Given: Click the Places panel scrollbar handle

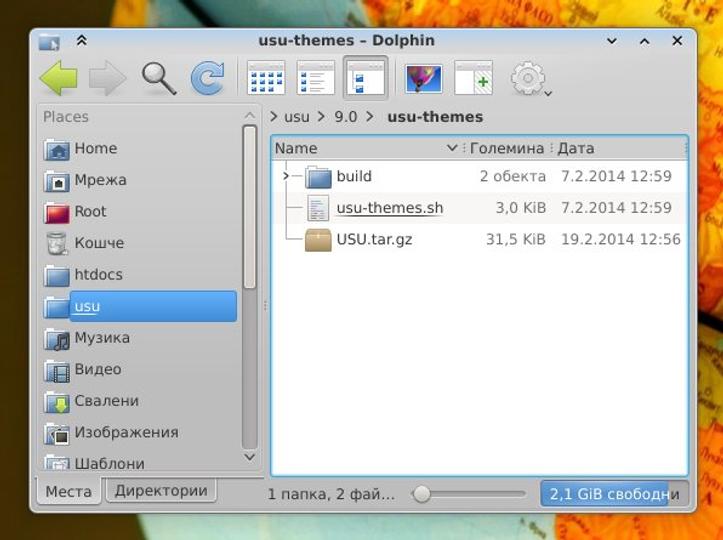Looking at the screenshot, I should [249, 208].
